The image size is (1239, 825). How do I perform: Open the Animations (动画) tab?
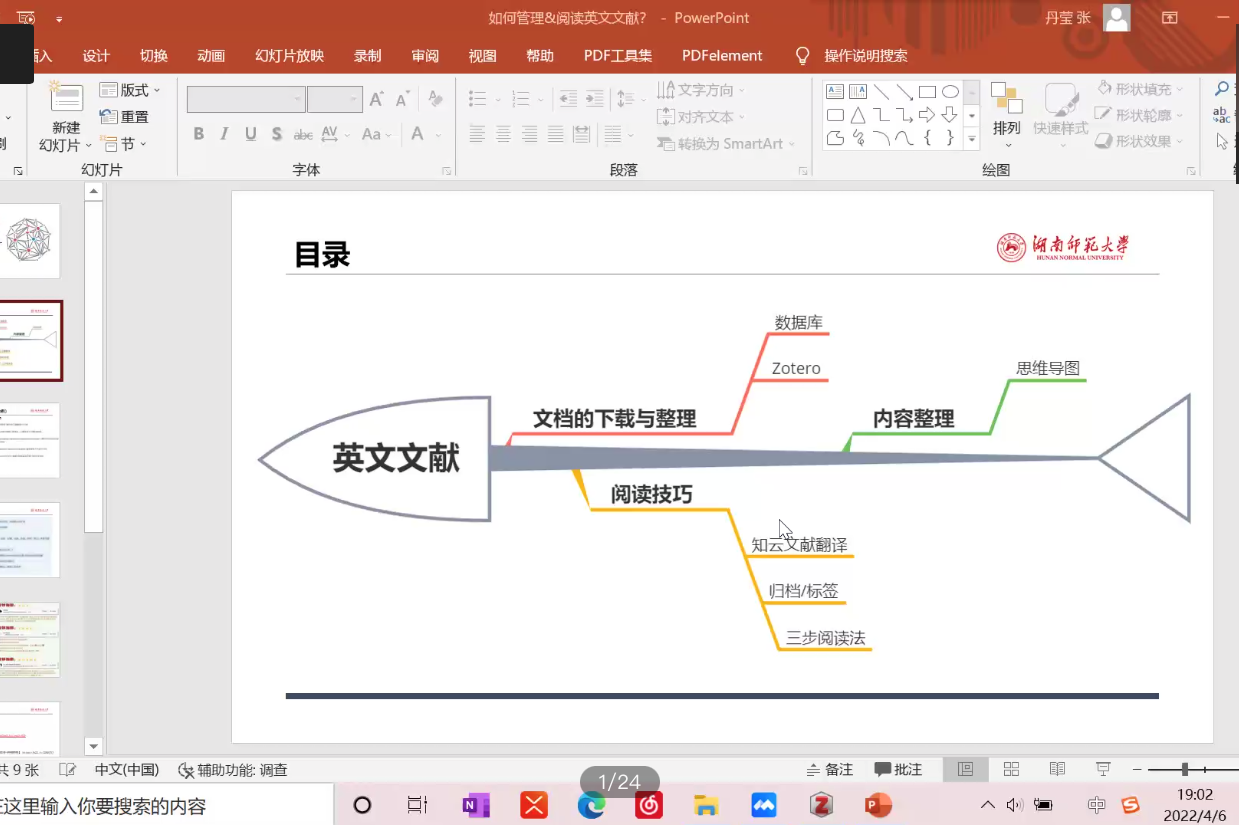click(x=211, y=56)
